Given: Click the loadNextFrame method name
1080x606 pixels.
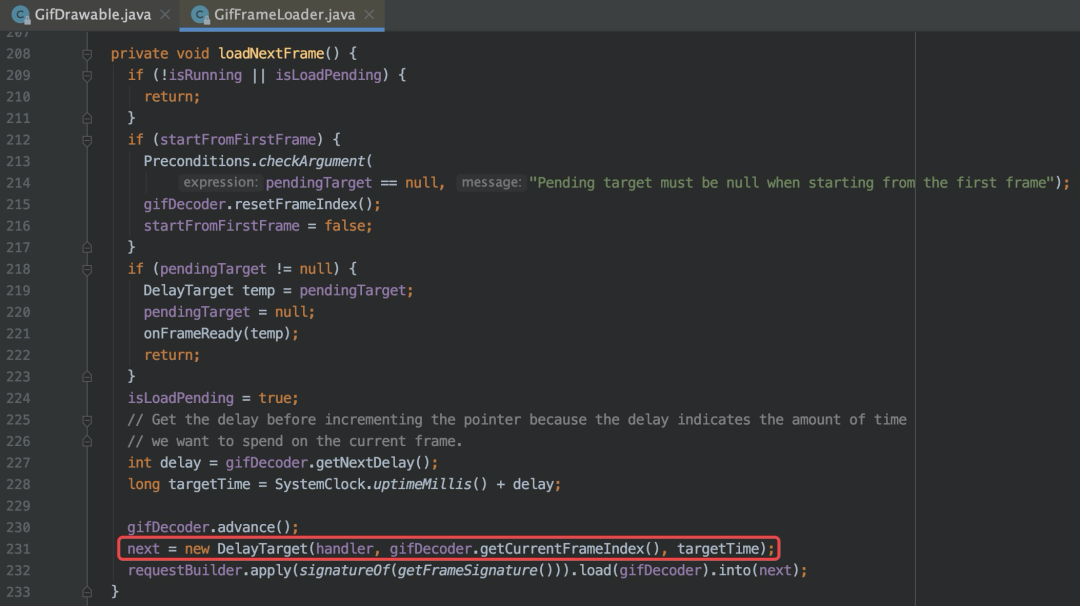Looking at the screenshot, I should (271, 54).
